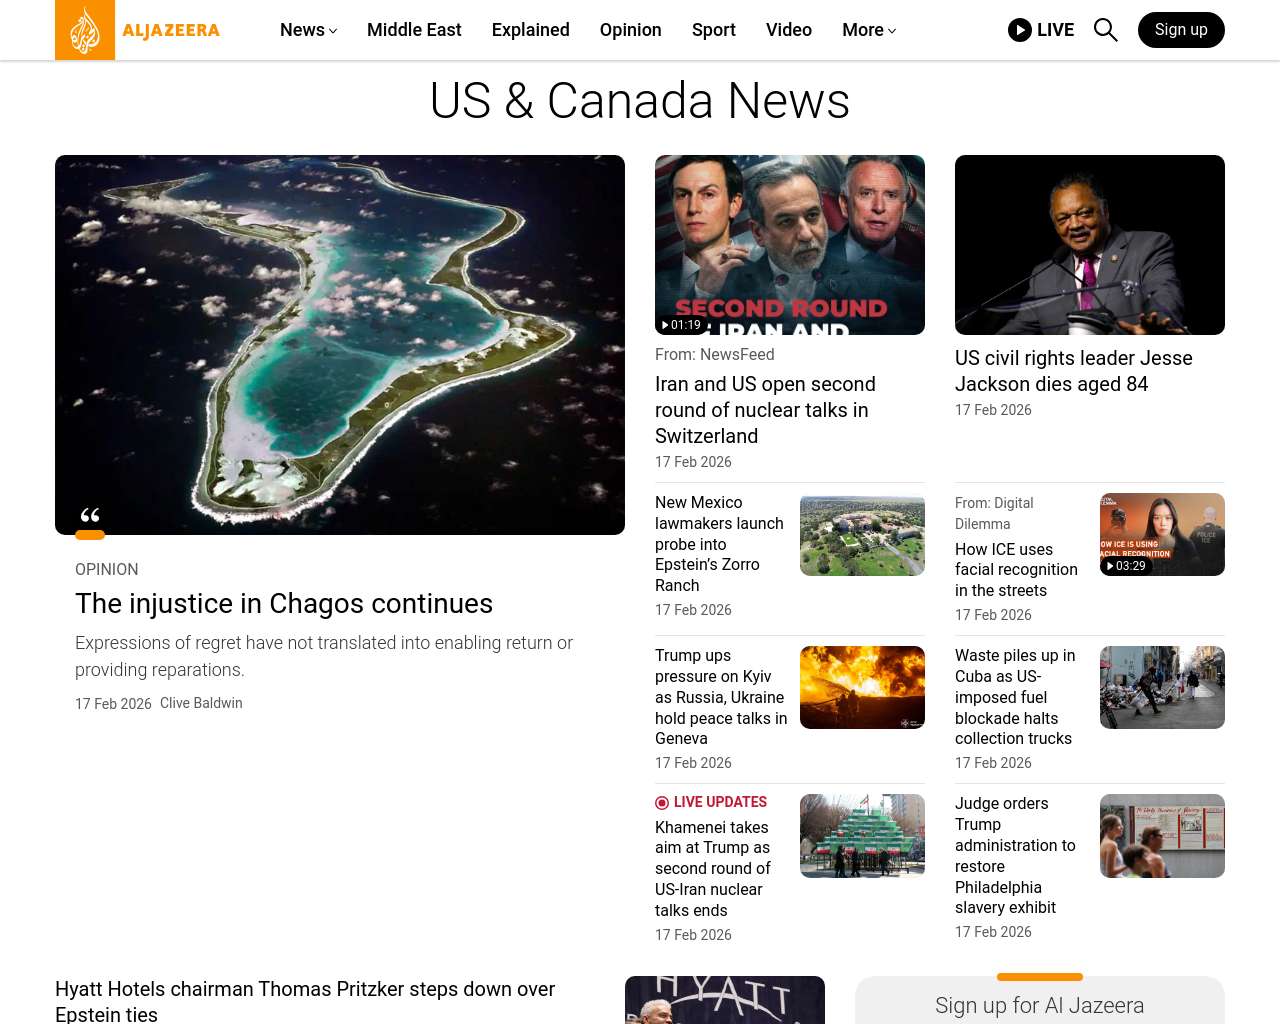Open Khamenei takes aim at Trump article
The image size is (1280, 1024).
click(713, 869)
